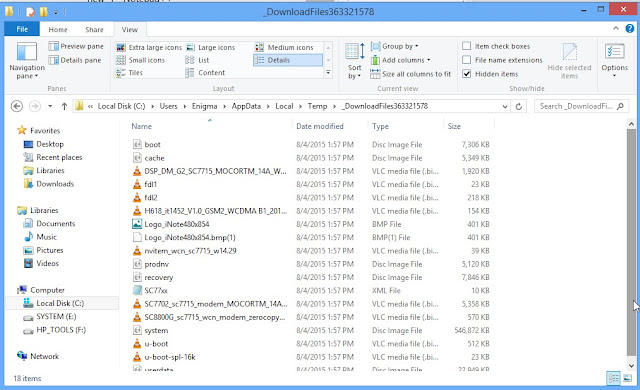Enable File name extensions checkbox
This screenshot has width=640, height=390.
(x=467, y=60)
